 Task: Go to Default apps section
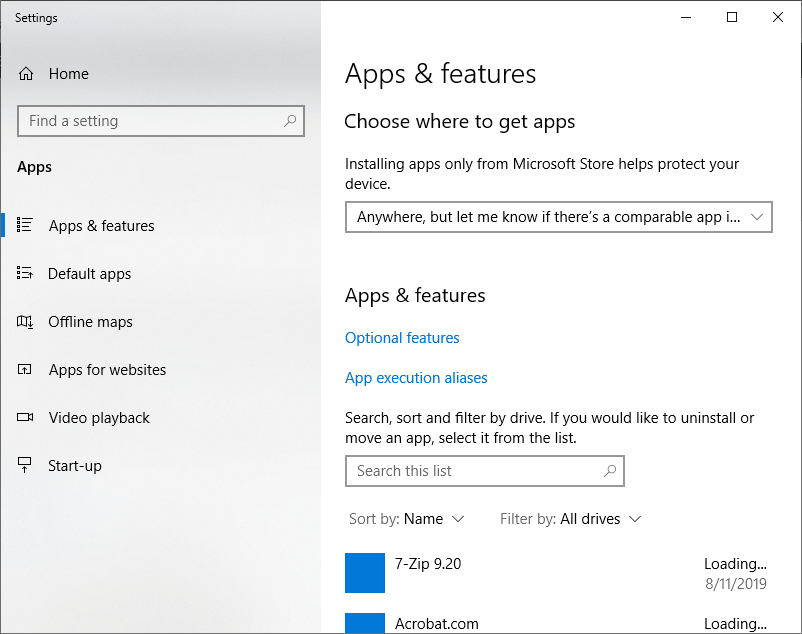90,274
